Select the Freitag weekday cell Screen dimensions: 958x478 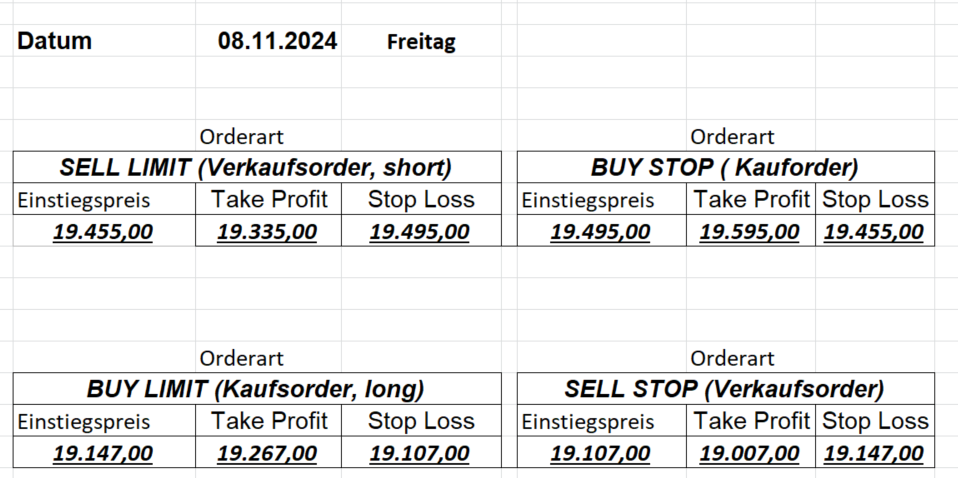click(421, 43)
